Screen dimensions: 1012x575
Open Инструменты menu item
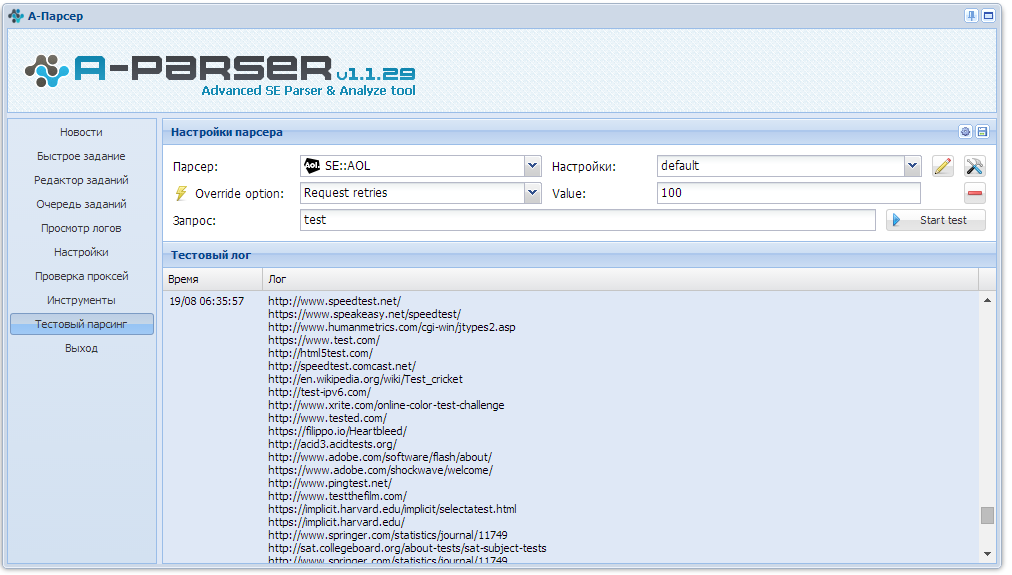(x=81, y=300)
